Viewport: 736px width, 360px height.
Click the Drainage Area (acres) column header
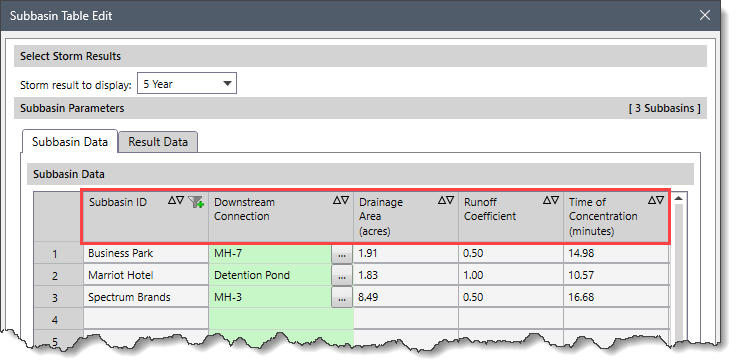click(406, 217)
